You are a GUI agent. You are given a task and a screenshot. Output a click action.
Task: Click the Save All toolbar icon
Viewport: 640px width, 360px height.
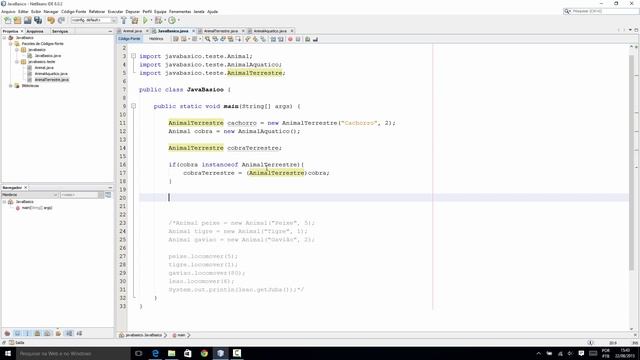pyautogui.click(x=38, y=20)
